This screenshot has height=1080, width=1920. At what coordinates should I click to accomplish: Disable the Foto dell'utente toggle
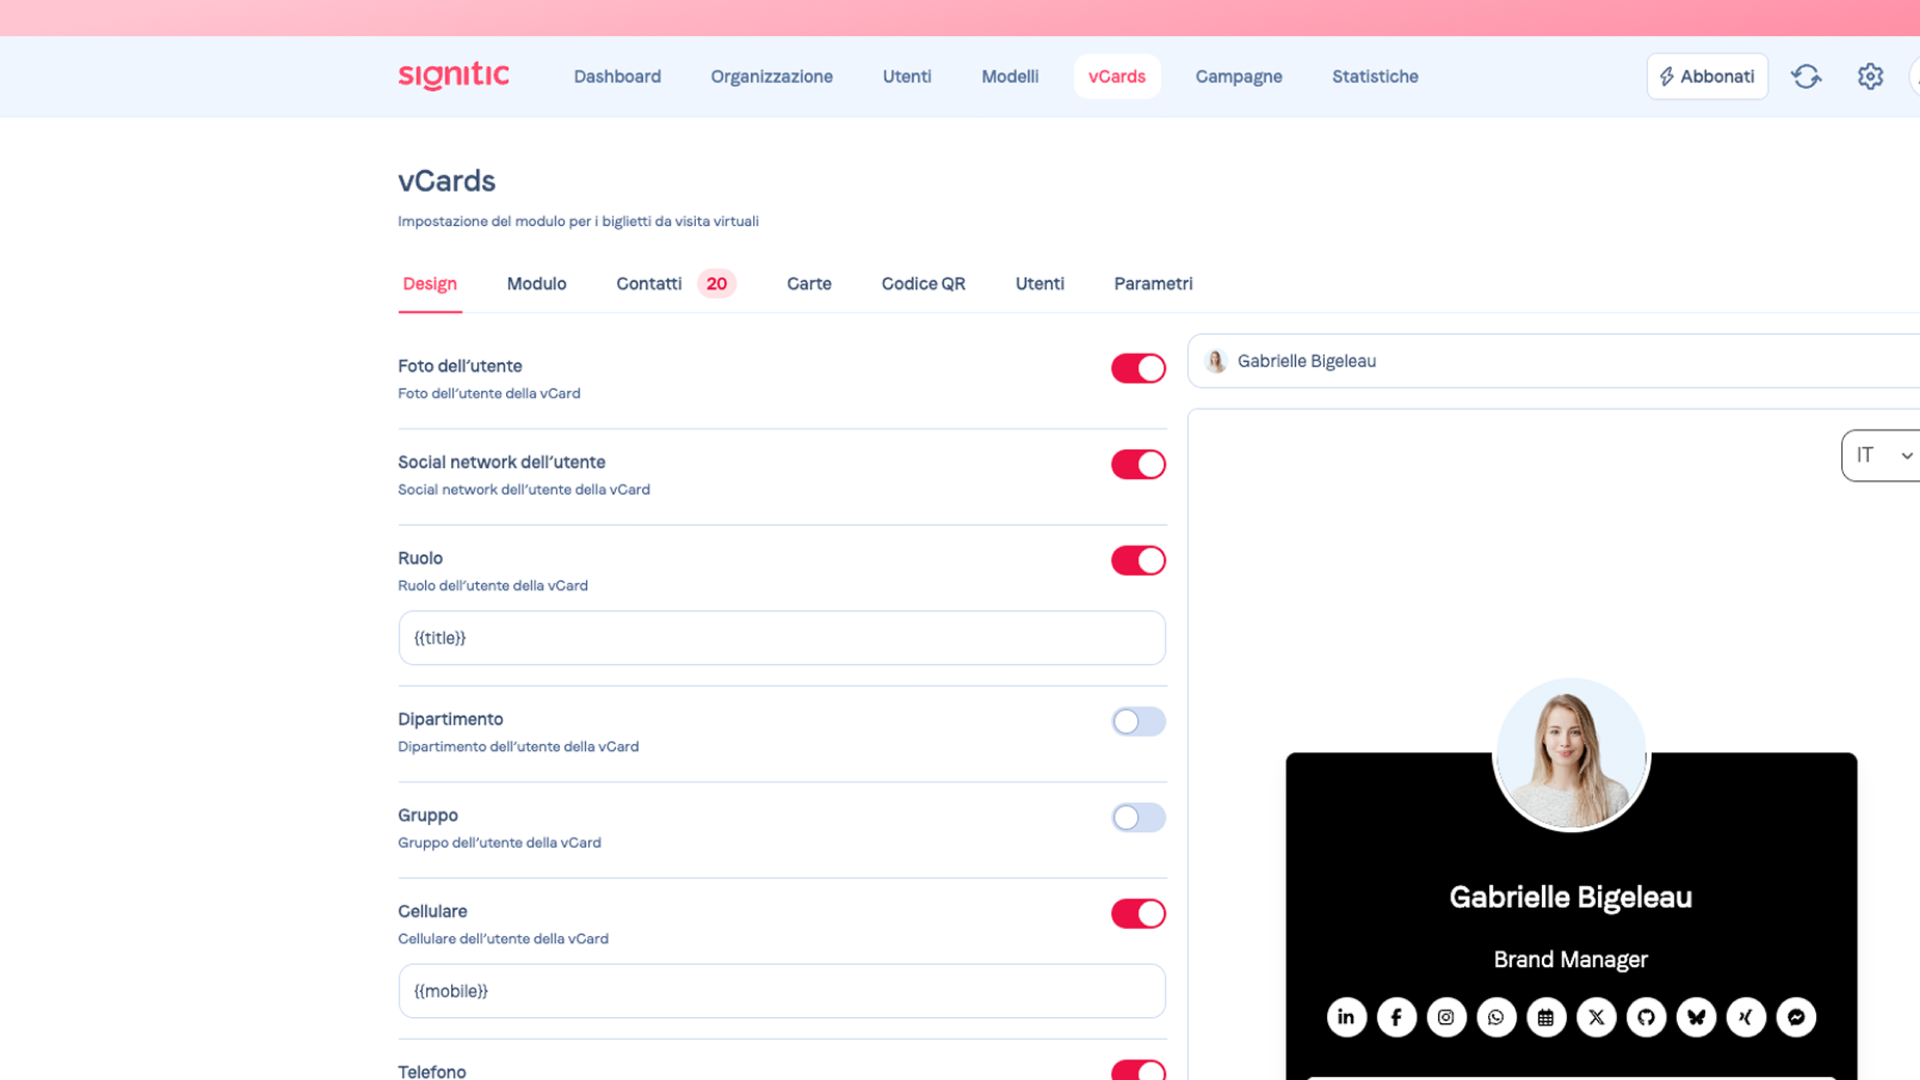(1138, 368)
